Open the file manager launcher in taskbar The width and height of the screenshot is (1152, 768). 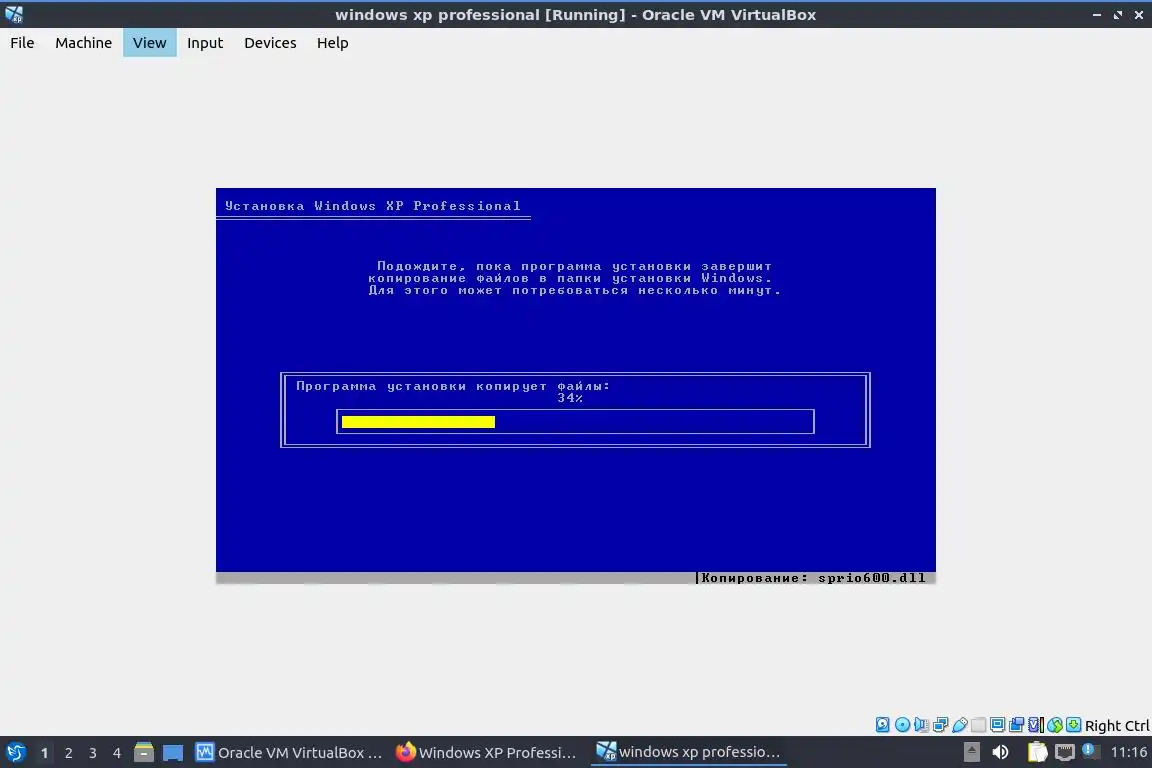144,752
